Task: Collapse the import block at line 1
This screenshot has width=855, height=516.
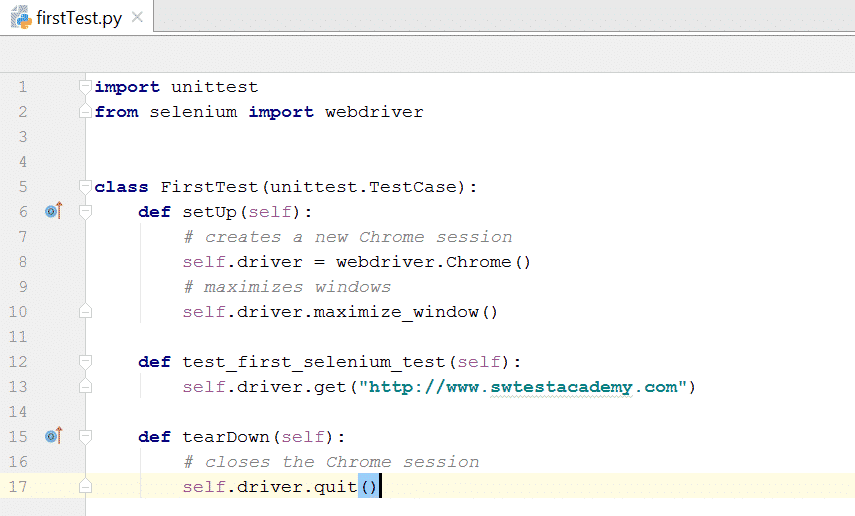Action: 85,87
